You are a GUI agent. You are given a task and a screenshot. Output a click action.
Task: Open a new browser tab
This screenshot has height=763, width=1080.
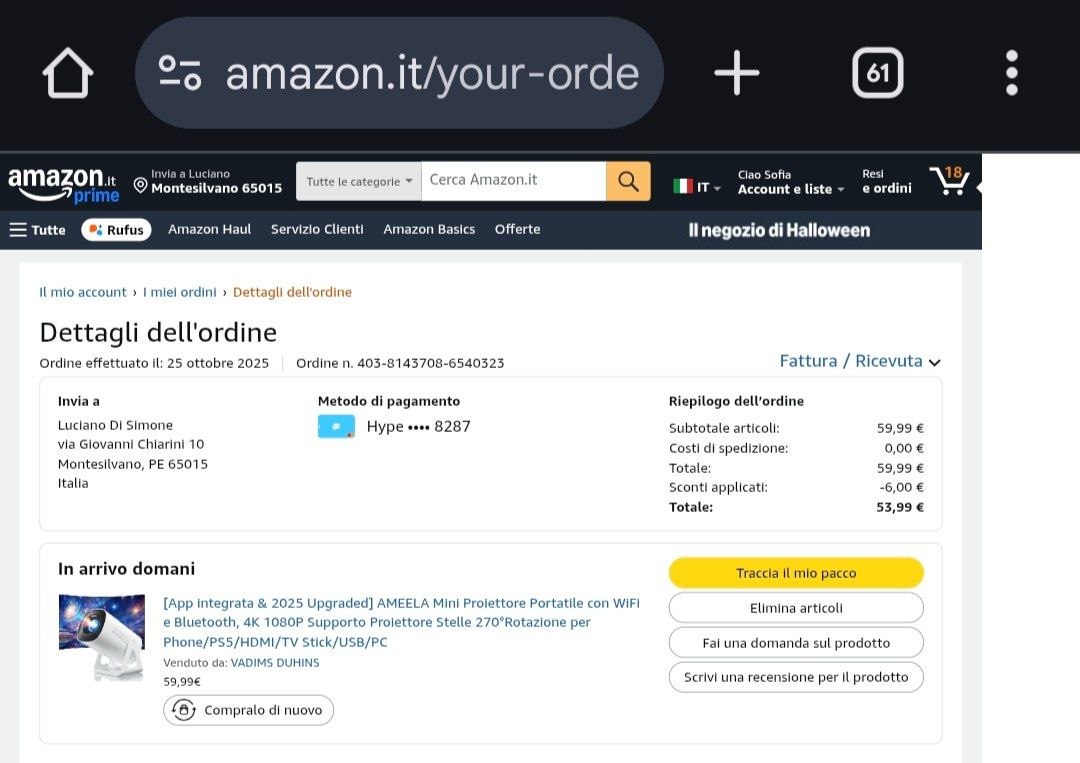tap(737, 73)
